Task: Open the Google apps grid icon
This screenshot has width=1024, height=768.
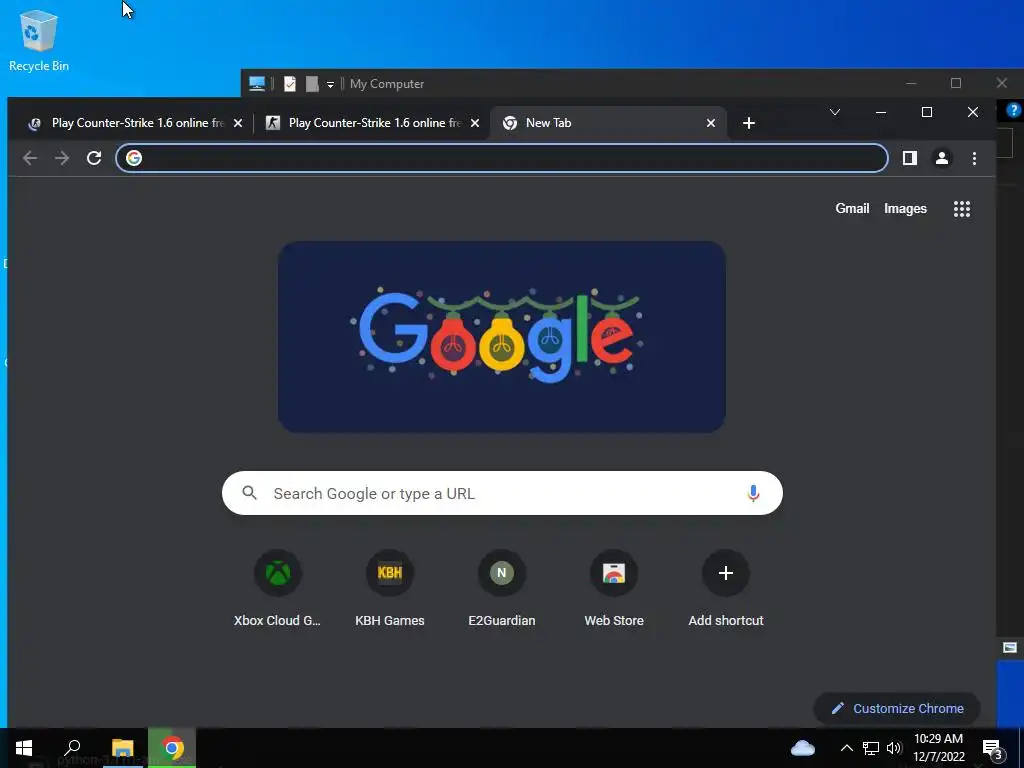Action: [961, 209]
